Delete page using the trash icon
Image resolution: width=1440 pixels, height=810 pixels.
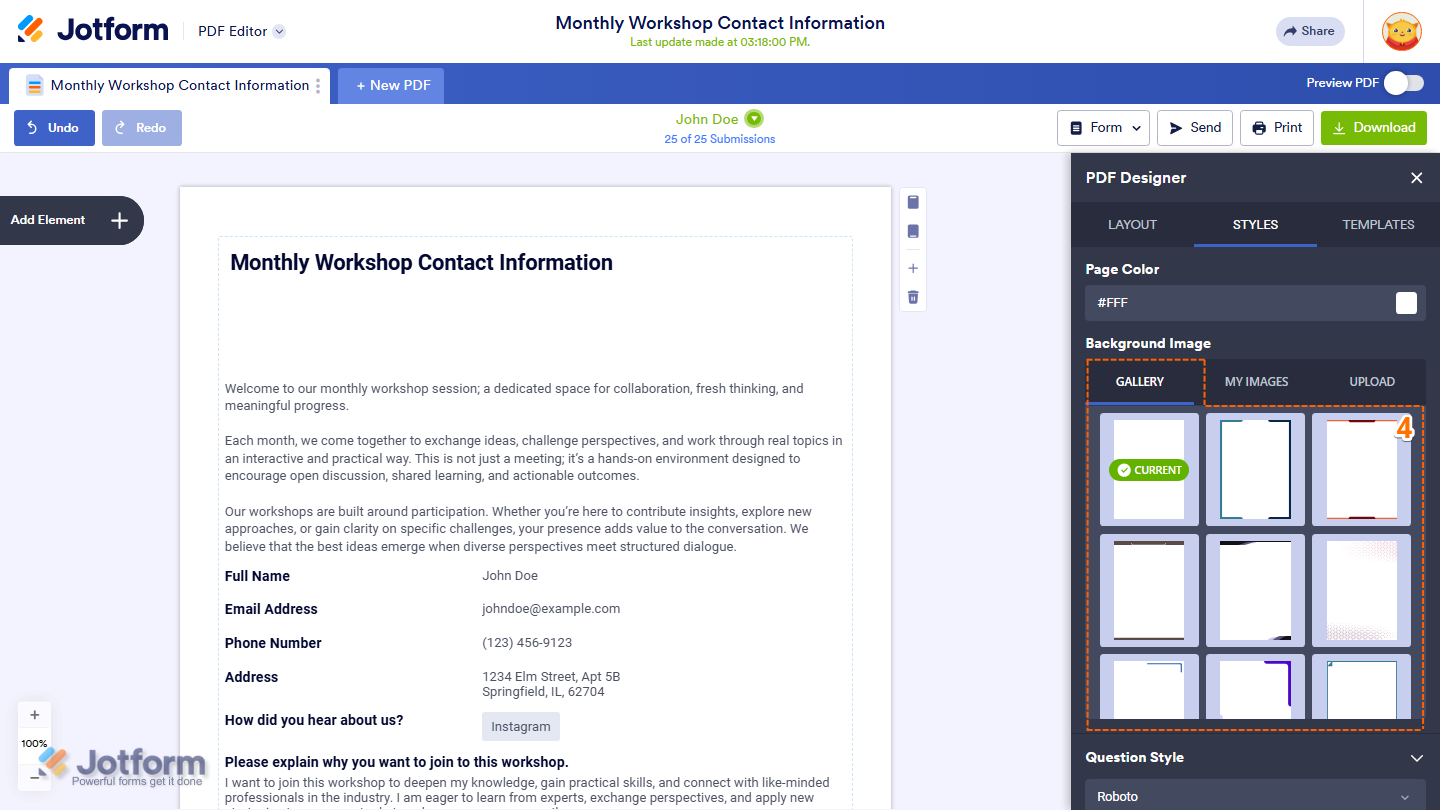pos(913,297)
